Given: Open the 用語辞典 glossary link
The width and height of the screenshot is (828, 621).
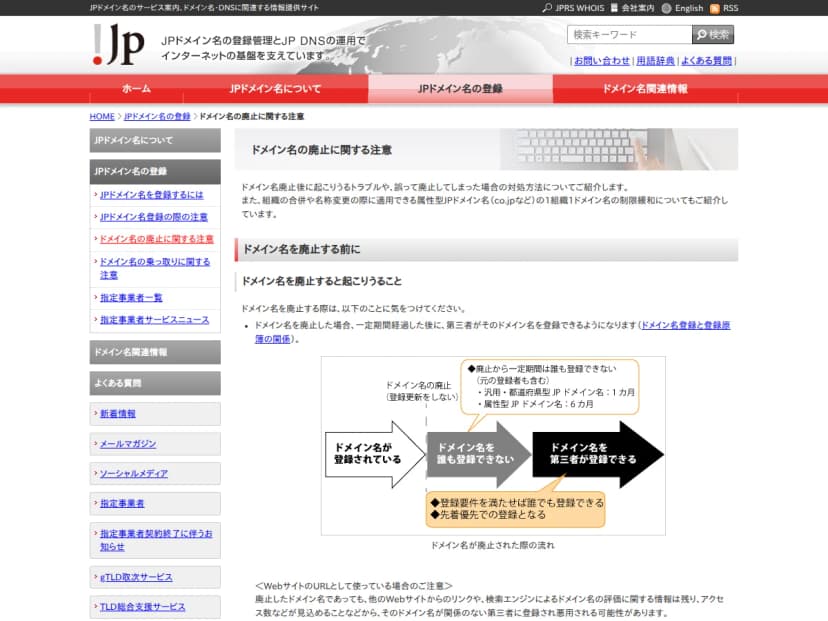Looking at the screenshot, I should pos(655,61).
